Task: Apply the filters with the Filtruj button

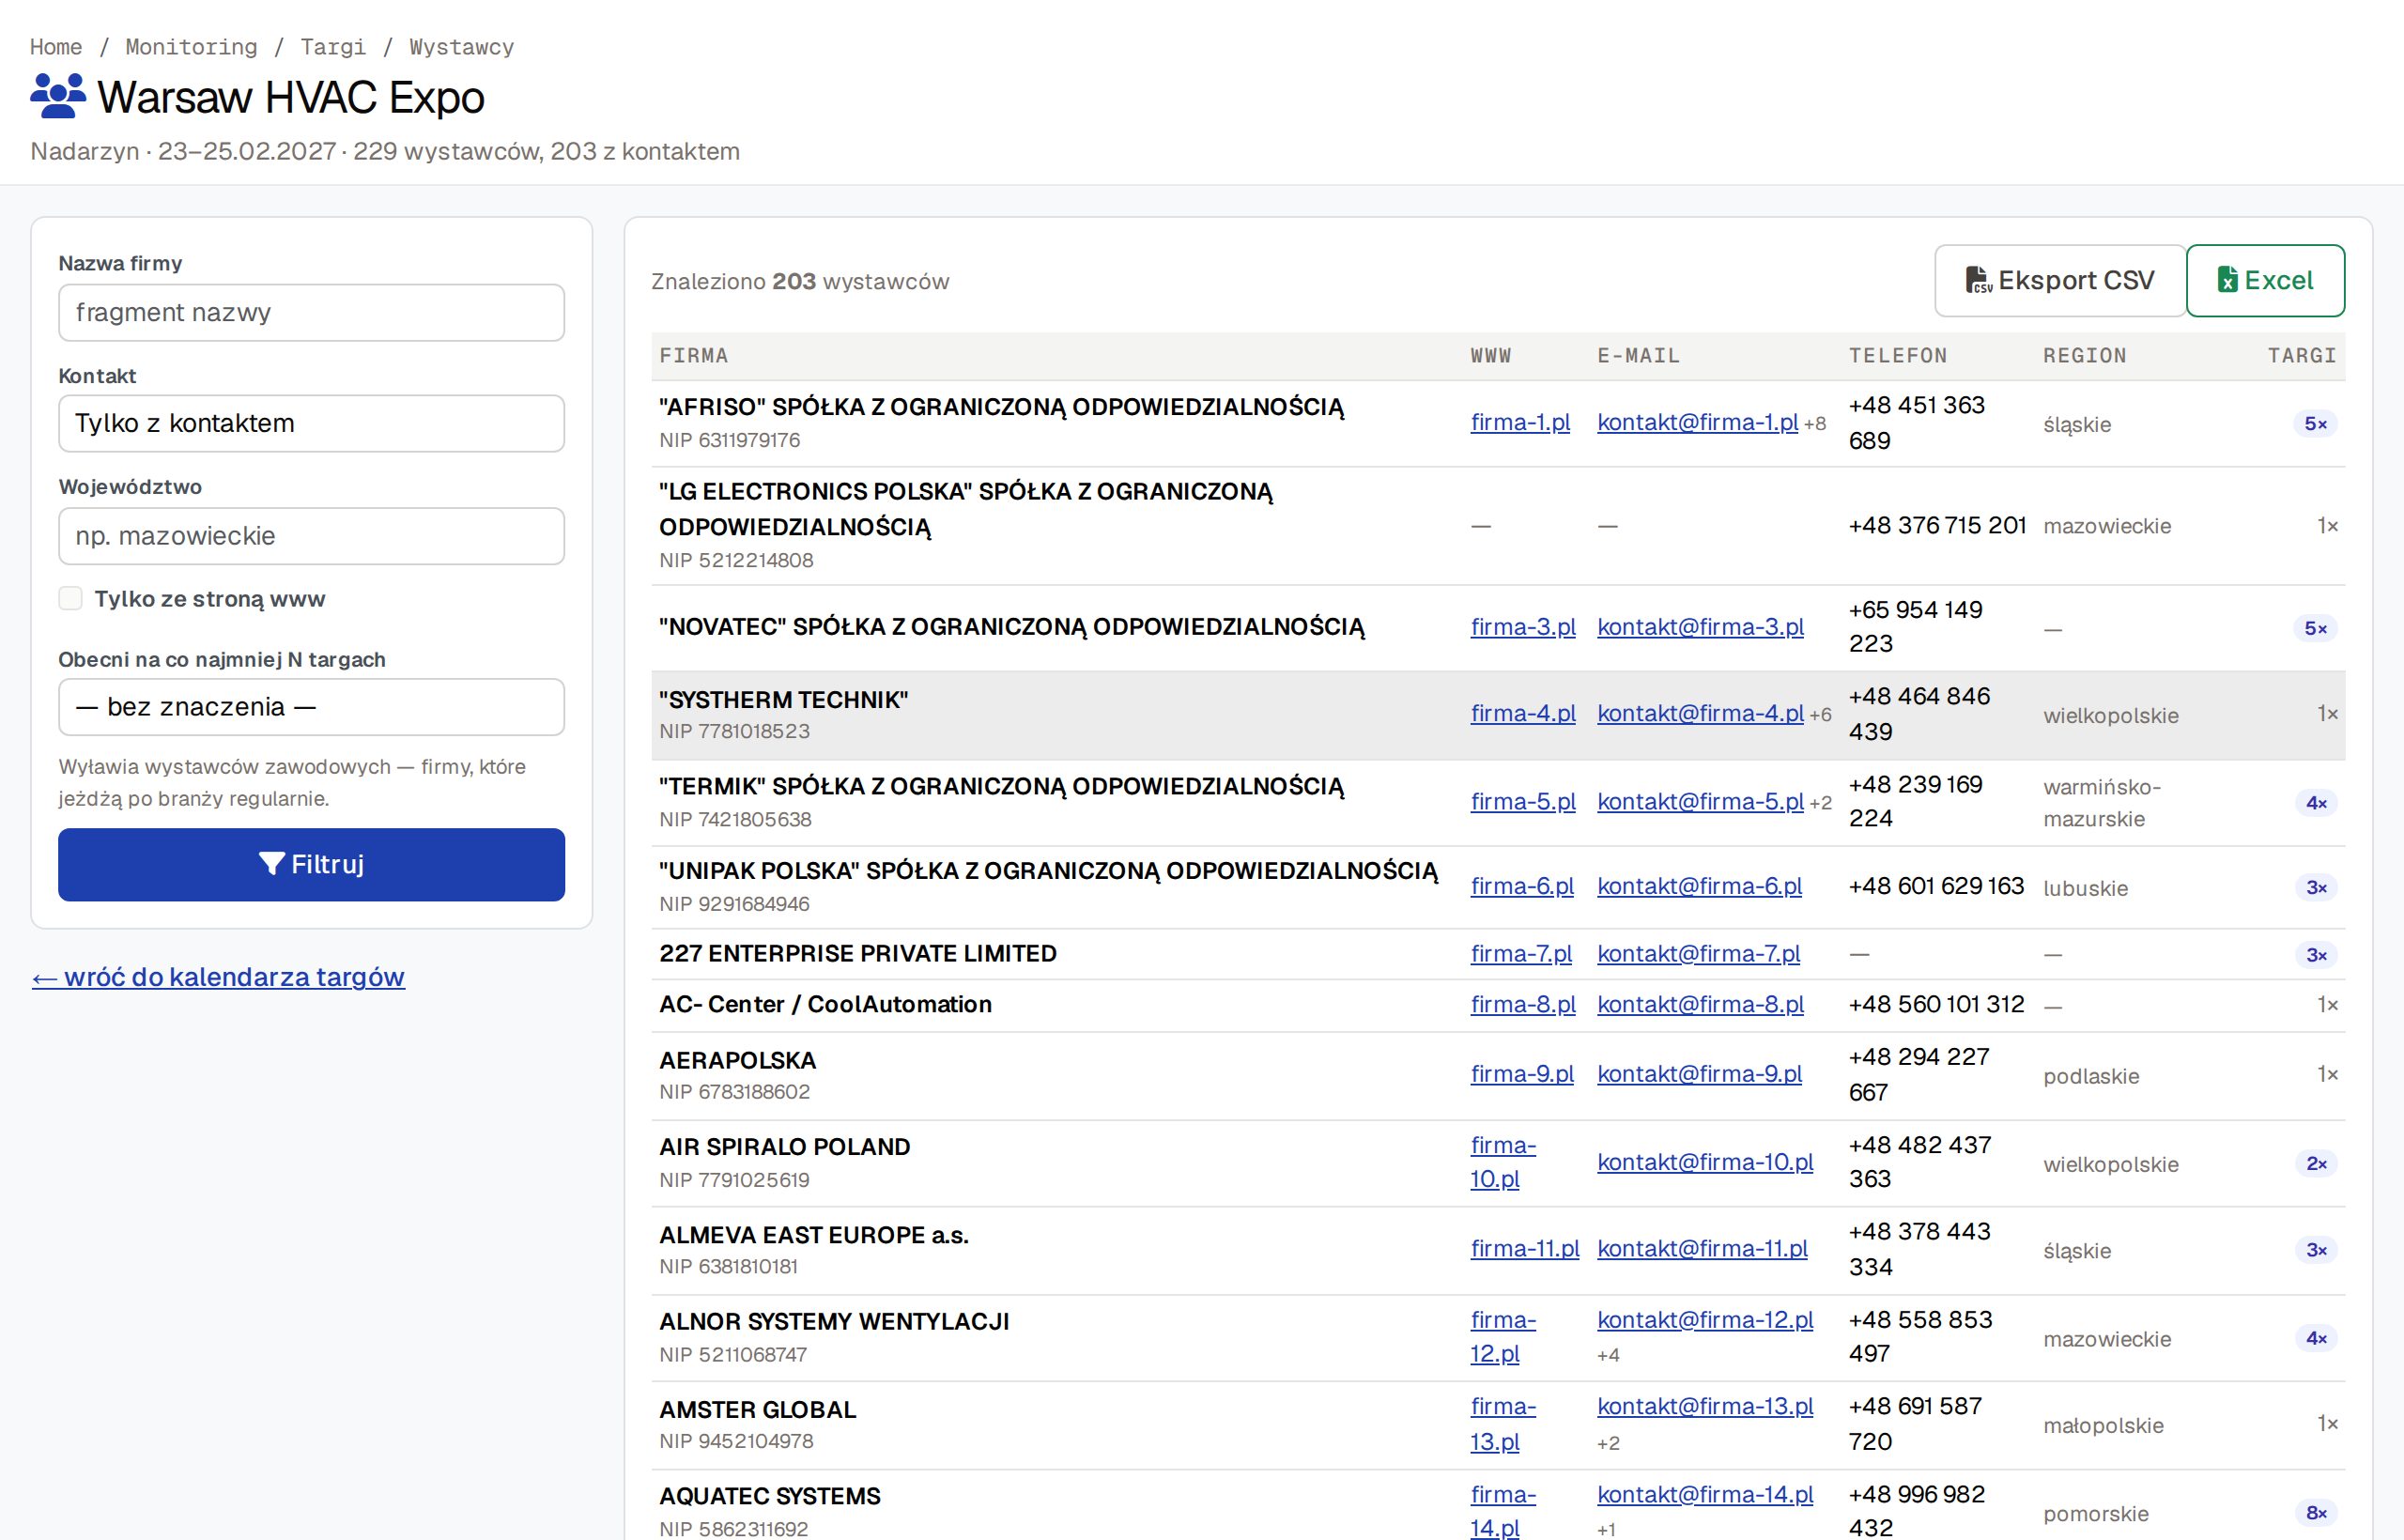Action: [311, 864]
